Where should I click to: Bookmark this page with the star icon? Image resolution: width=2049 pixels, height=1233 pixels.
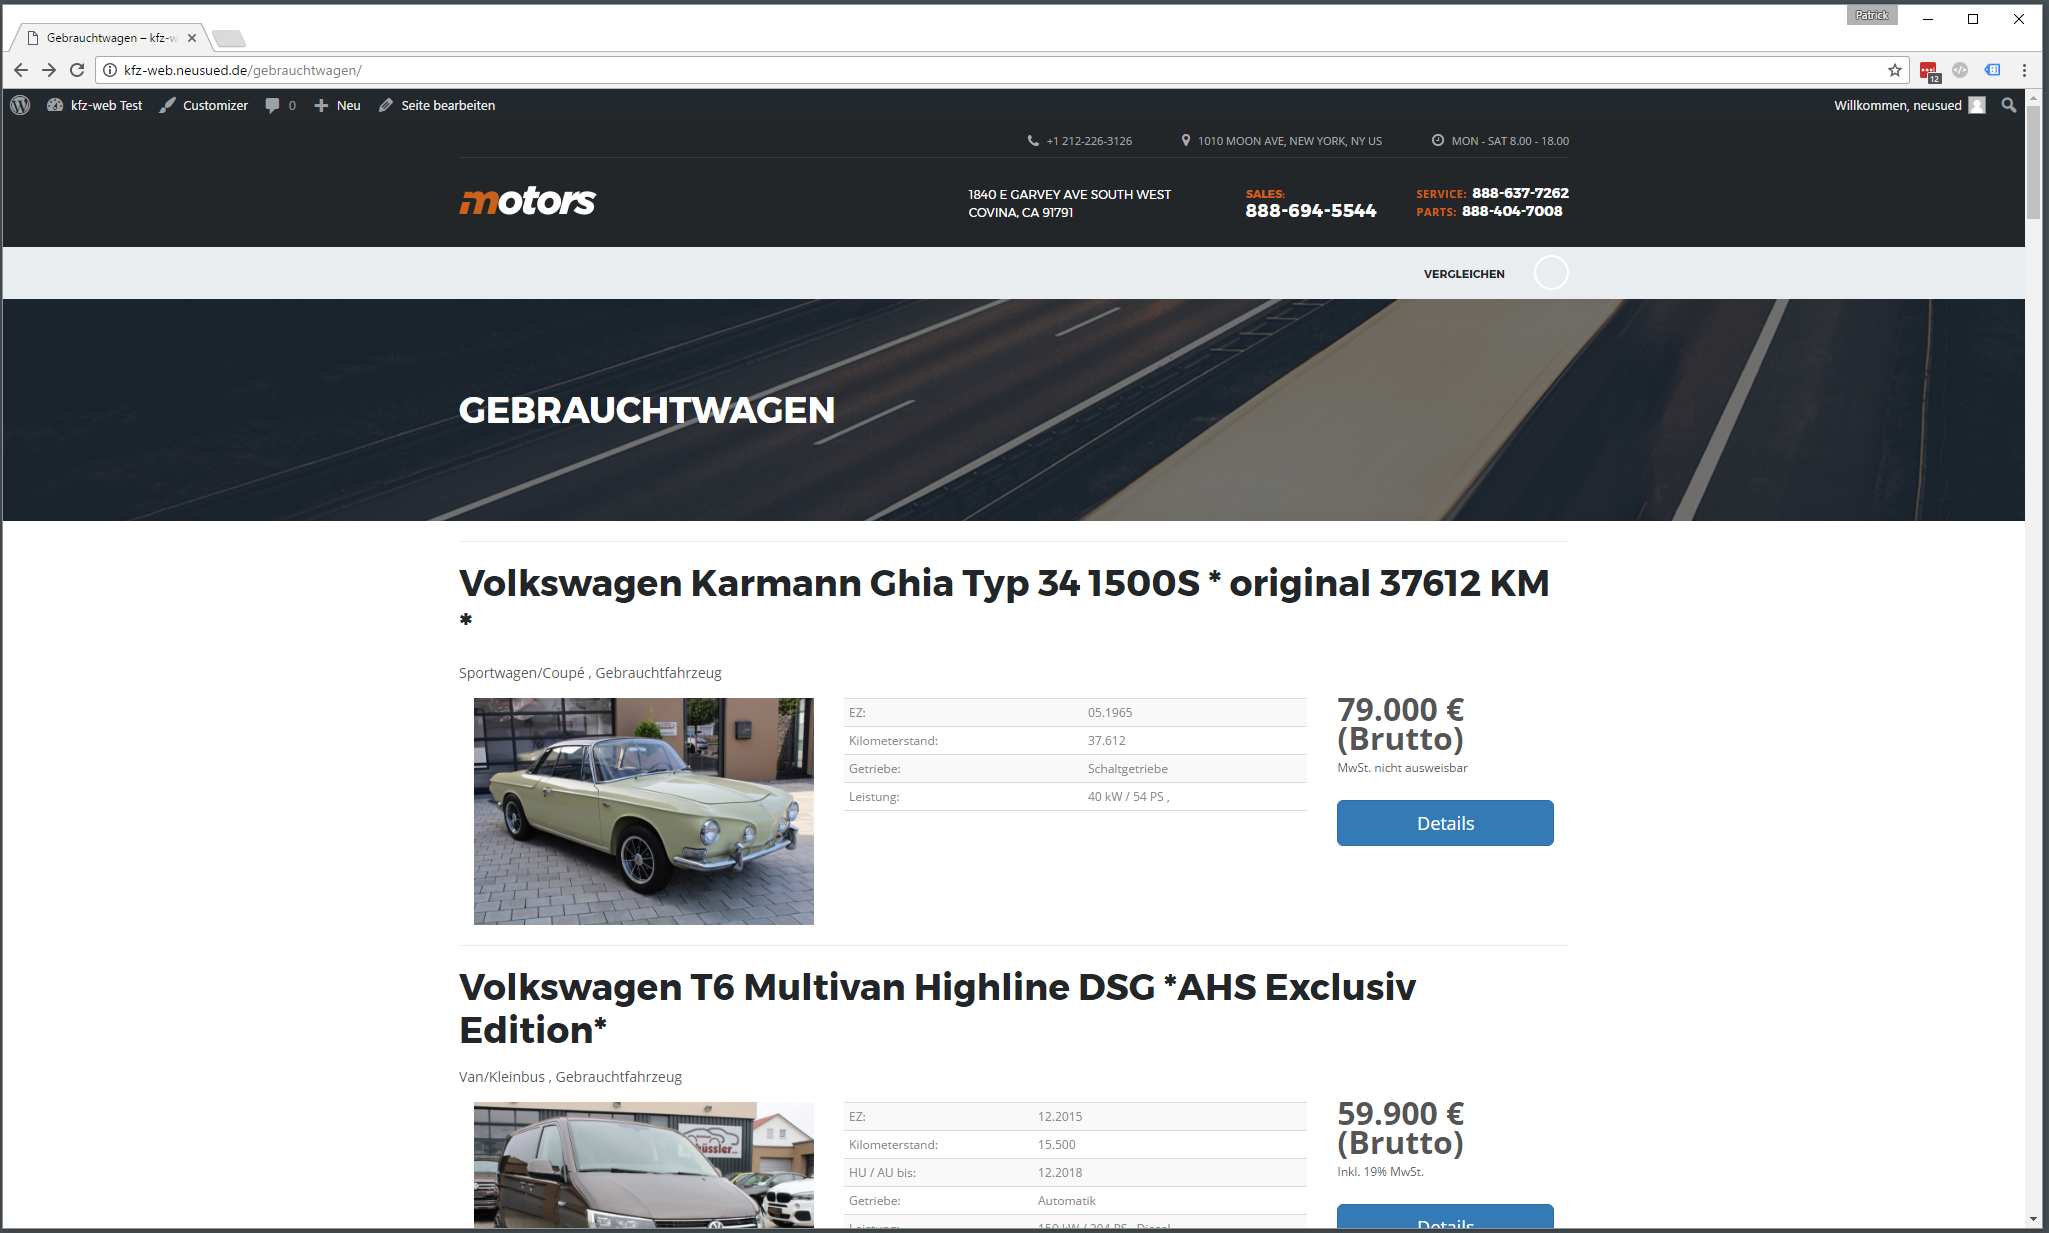click(x=1894, y=70)
